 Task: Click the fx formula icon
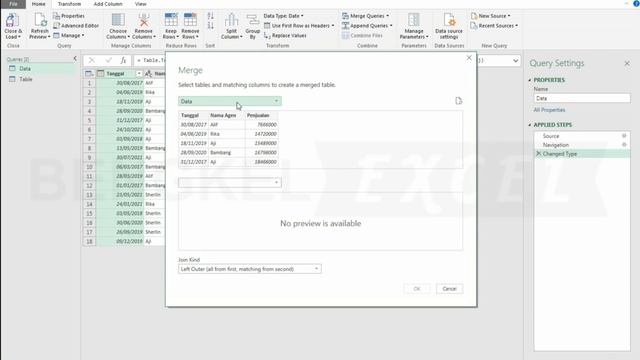123,60
